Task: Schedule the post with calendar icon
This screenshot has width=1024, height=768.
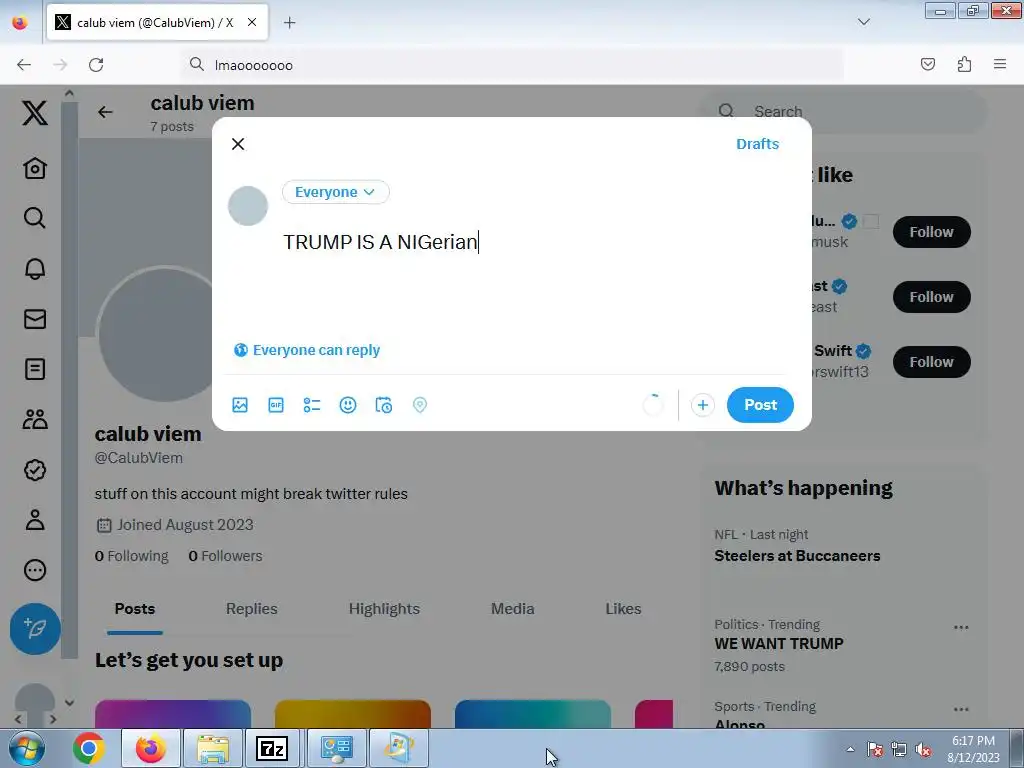Action: pos(384,405)
